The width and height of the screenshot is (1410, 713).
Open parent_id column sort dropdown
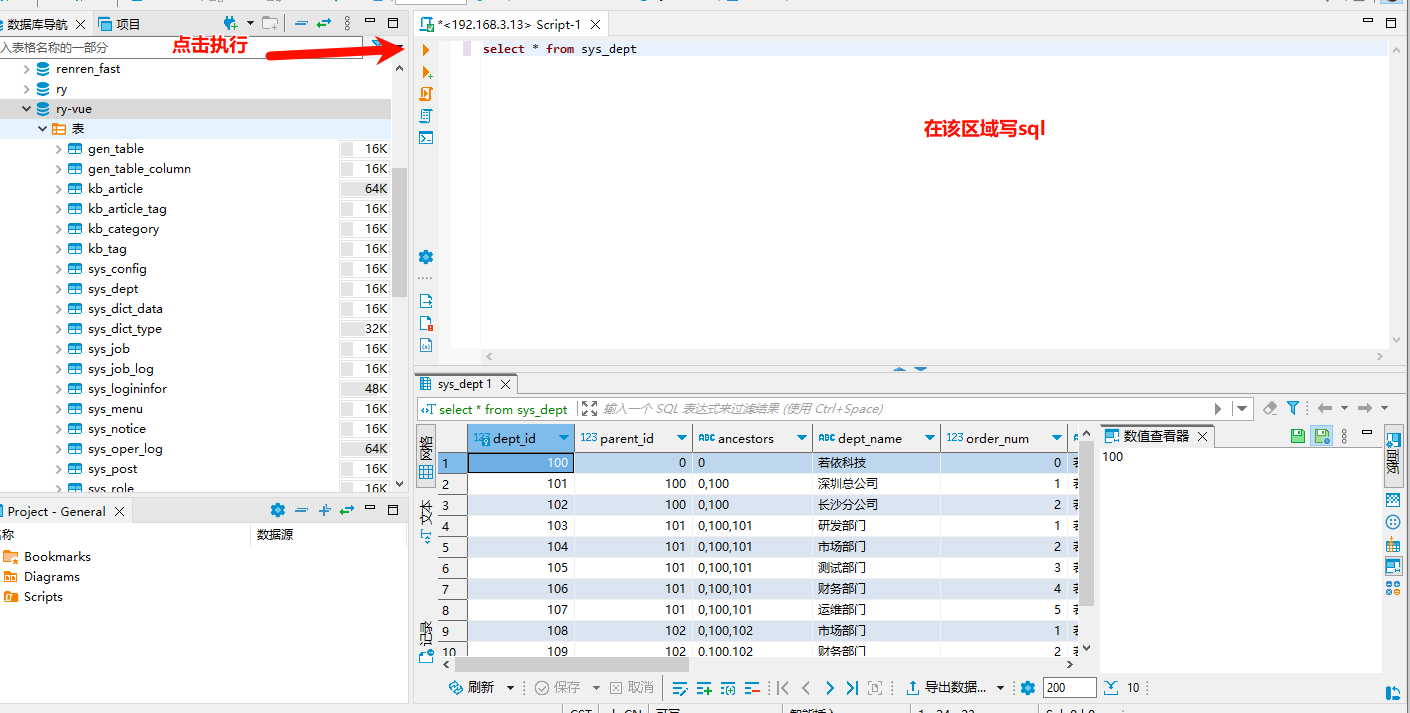coord(682,438)
